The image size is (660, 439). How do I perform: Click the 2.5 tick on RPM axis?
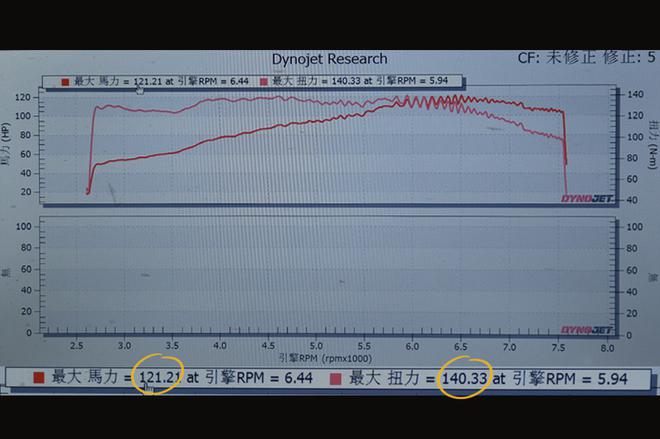76,346
